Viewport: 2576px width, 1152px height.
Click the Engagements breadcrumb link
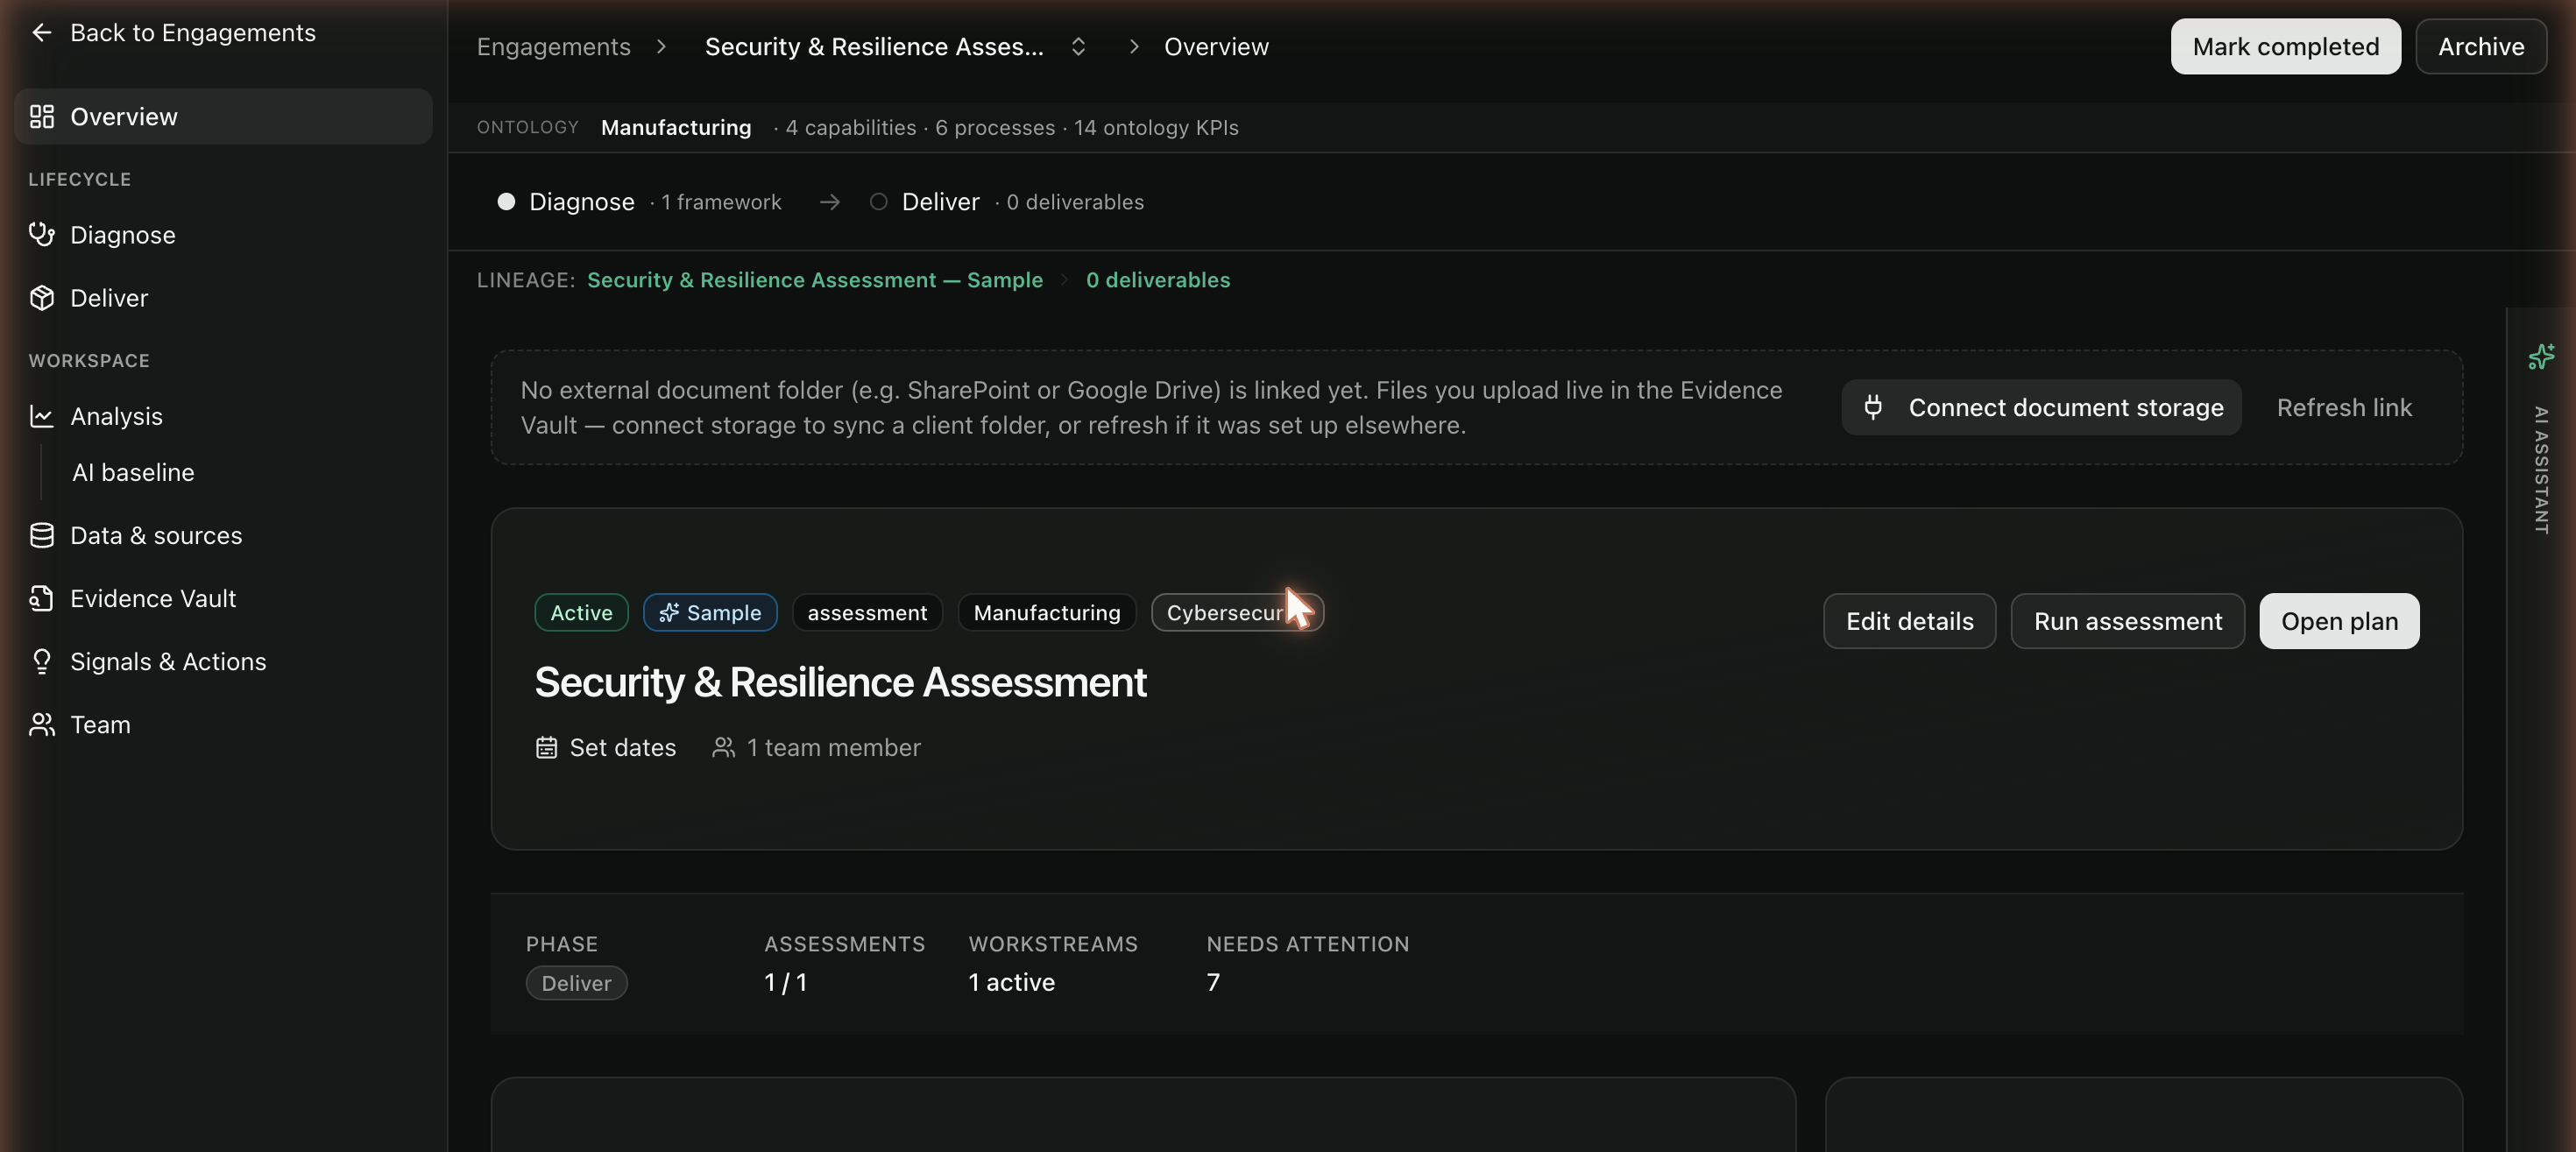coord(553,46)
